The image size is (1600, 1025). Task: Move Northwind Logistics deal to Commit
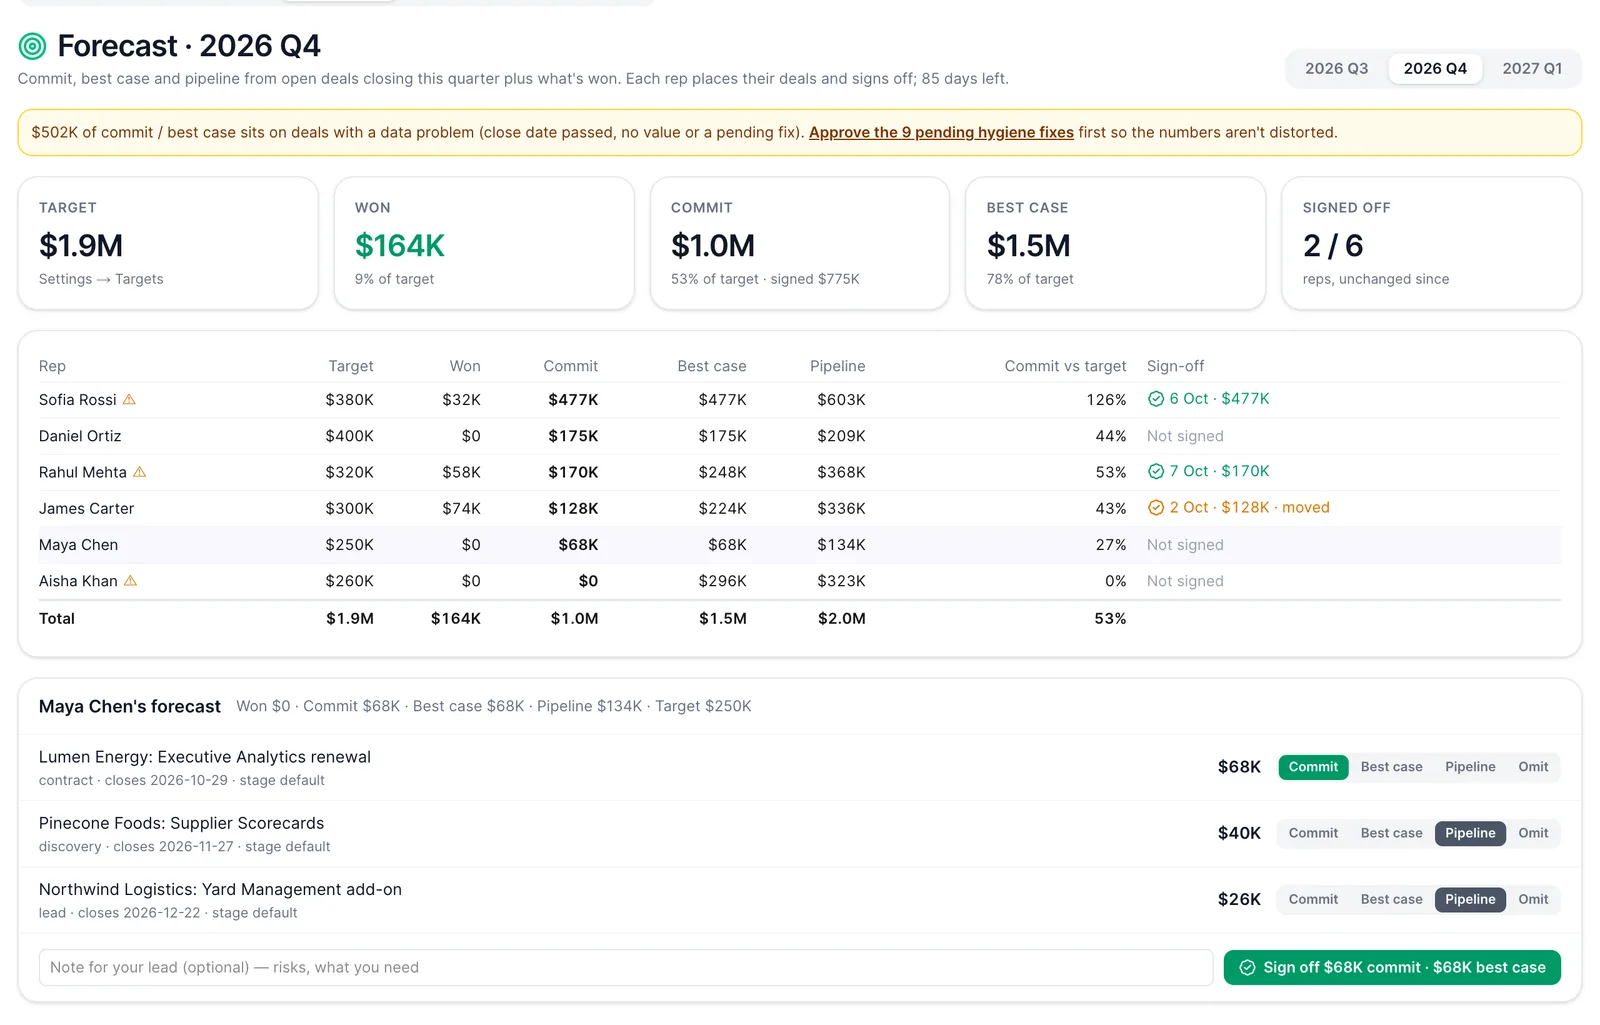coord(1313,899)
